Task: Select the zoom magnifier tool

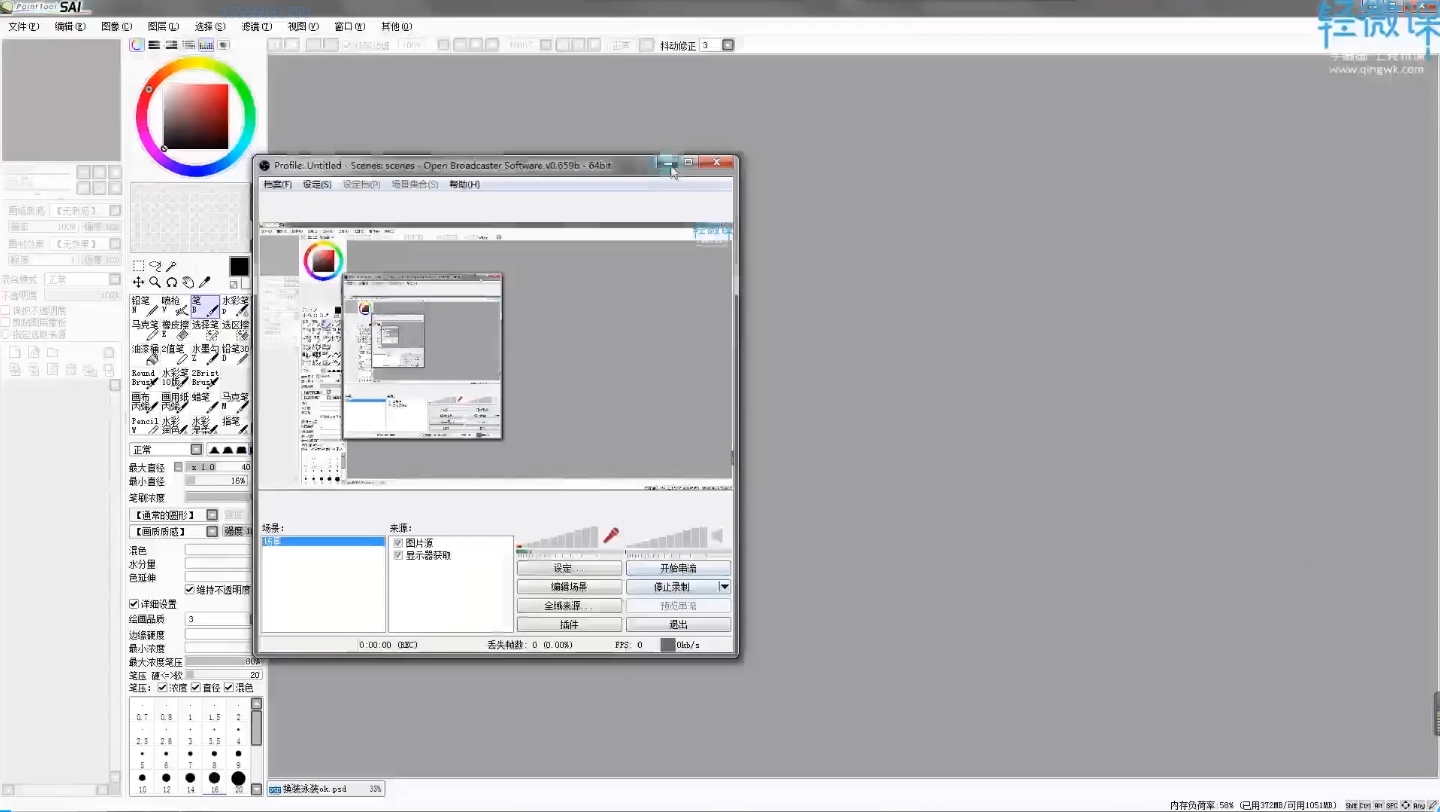Action: pos(155,283)
